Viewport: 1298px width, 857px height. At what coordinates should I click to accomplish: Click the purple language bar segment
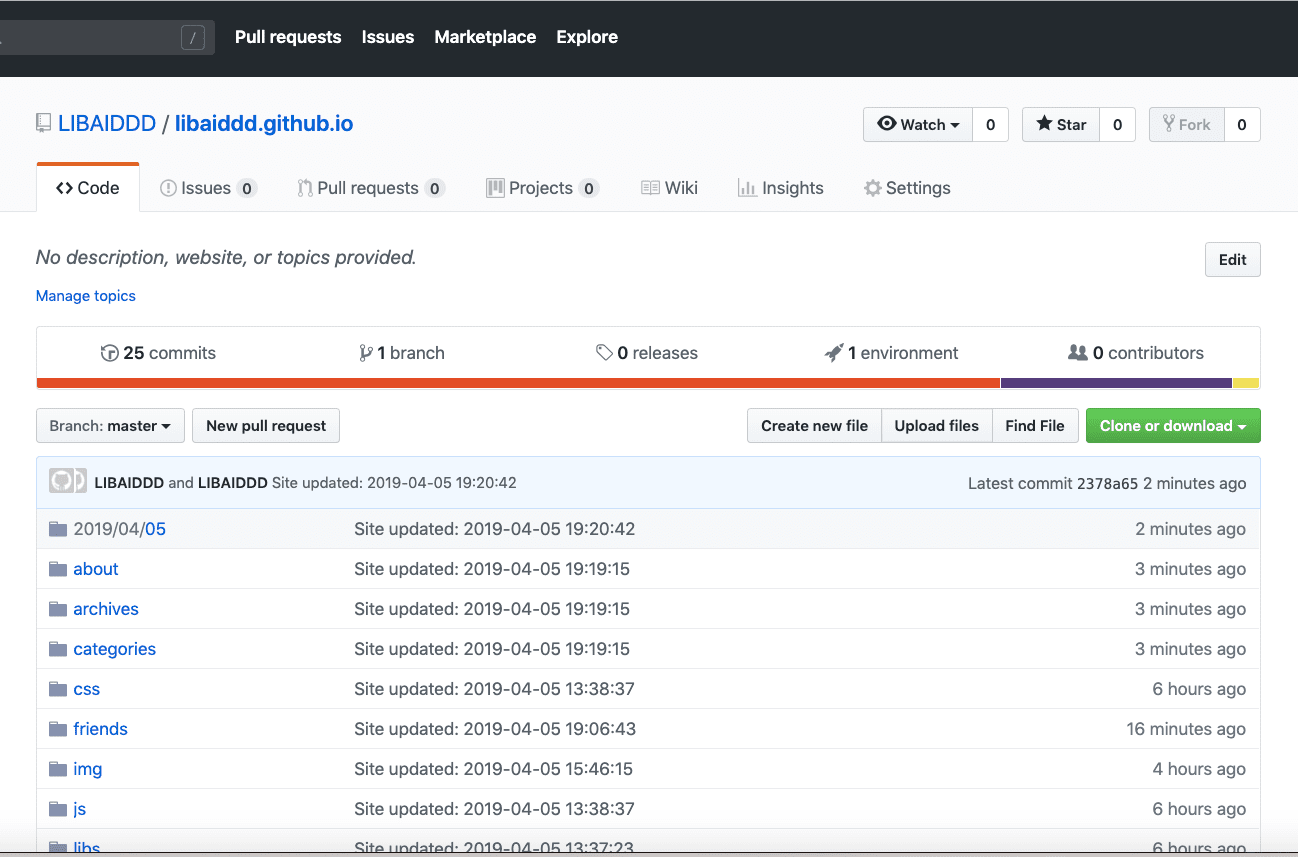(x=1116, y=383)
